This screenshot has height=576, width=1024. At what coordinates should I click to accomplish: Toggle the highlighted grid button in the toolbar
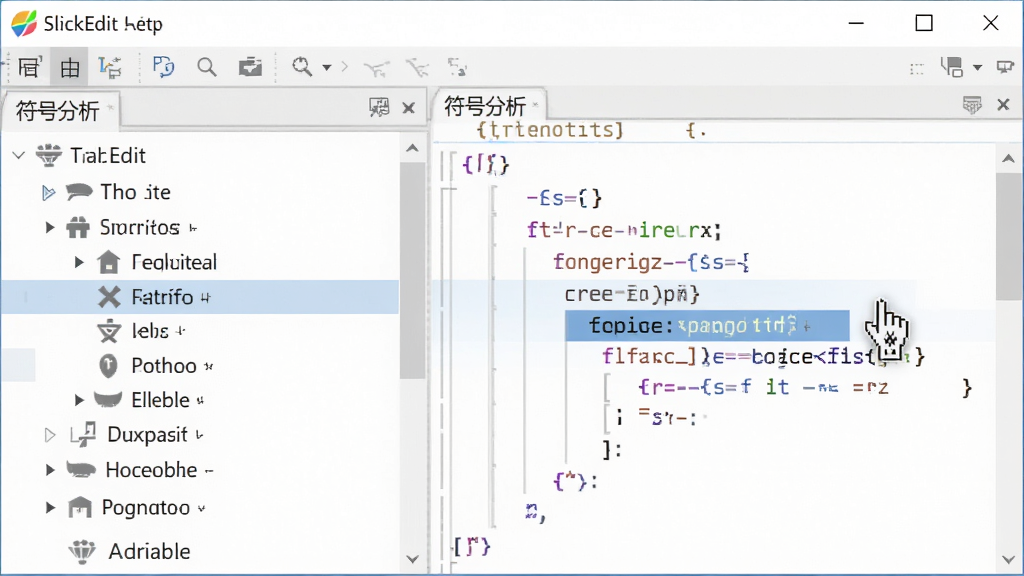69,67
